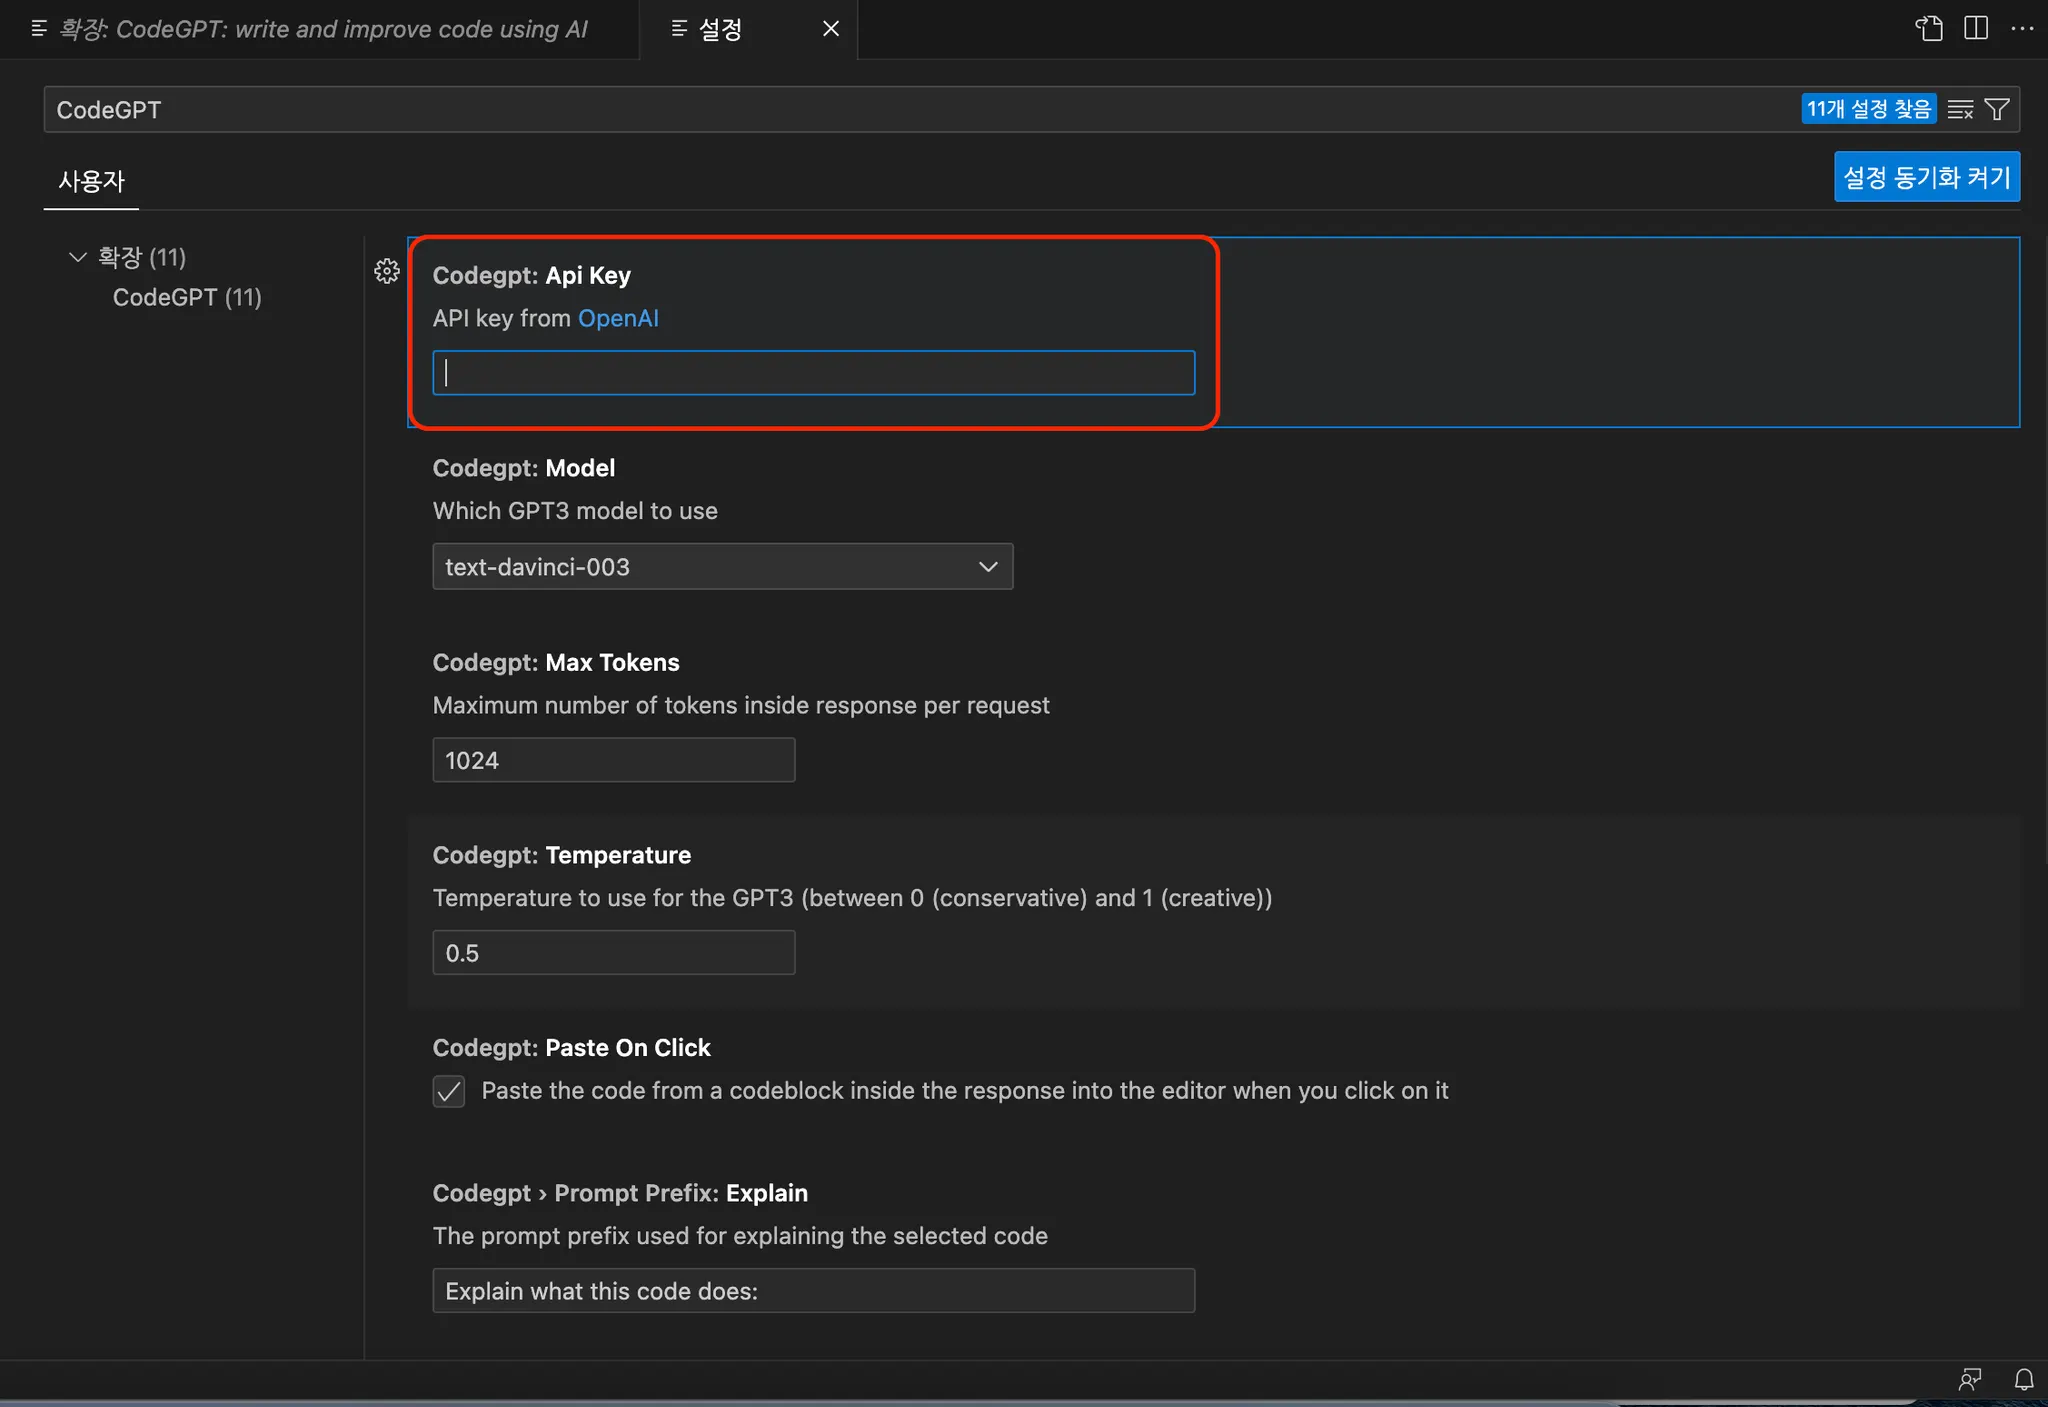Viewport: 2048px width, 1407px height.
Task: Select CodeGPT (11) in the settings tree
Action: [187, 297]
